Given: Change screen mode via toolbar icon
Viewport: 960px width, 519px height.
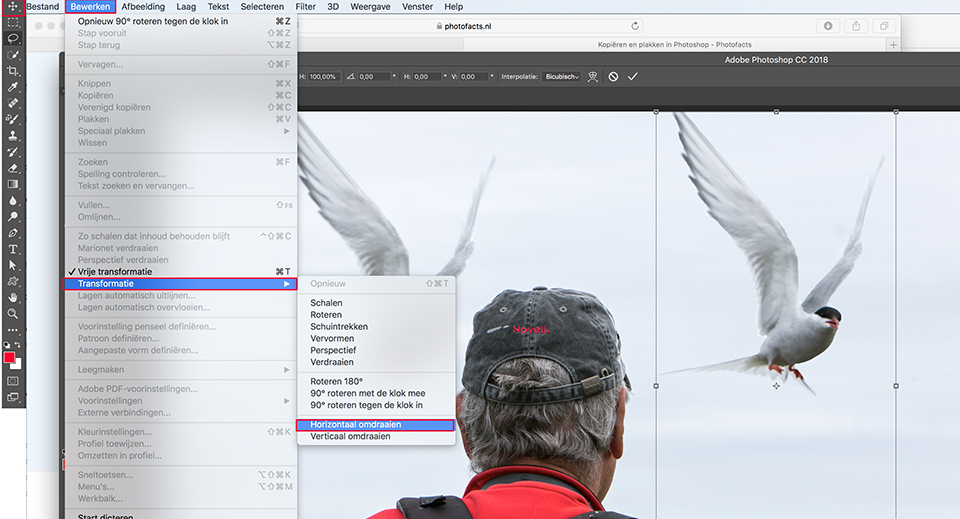Looking at the screenshot, I should [13, 397].
